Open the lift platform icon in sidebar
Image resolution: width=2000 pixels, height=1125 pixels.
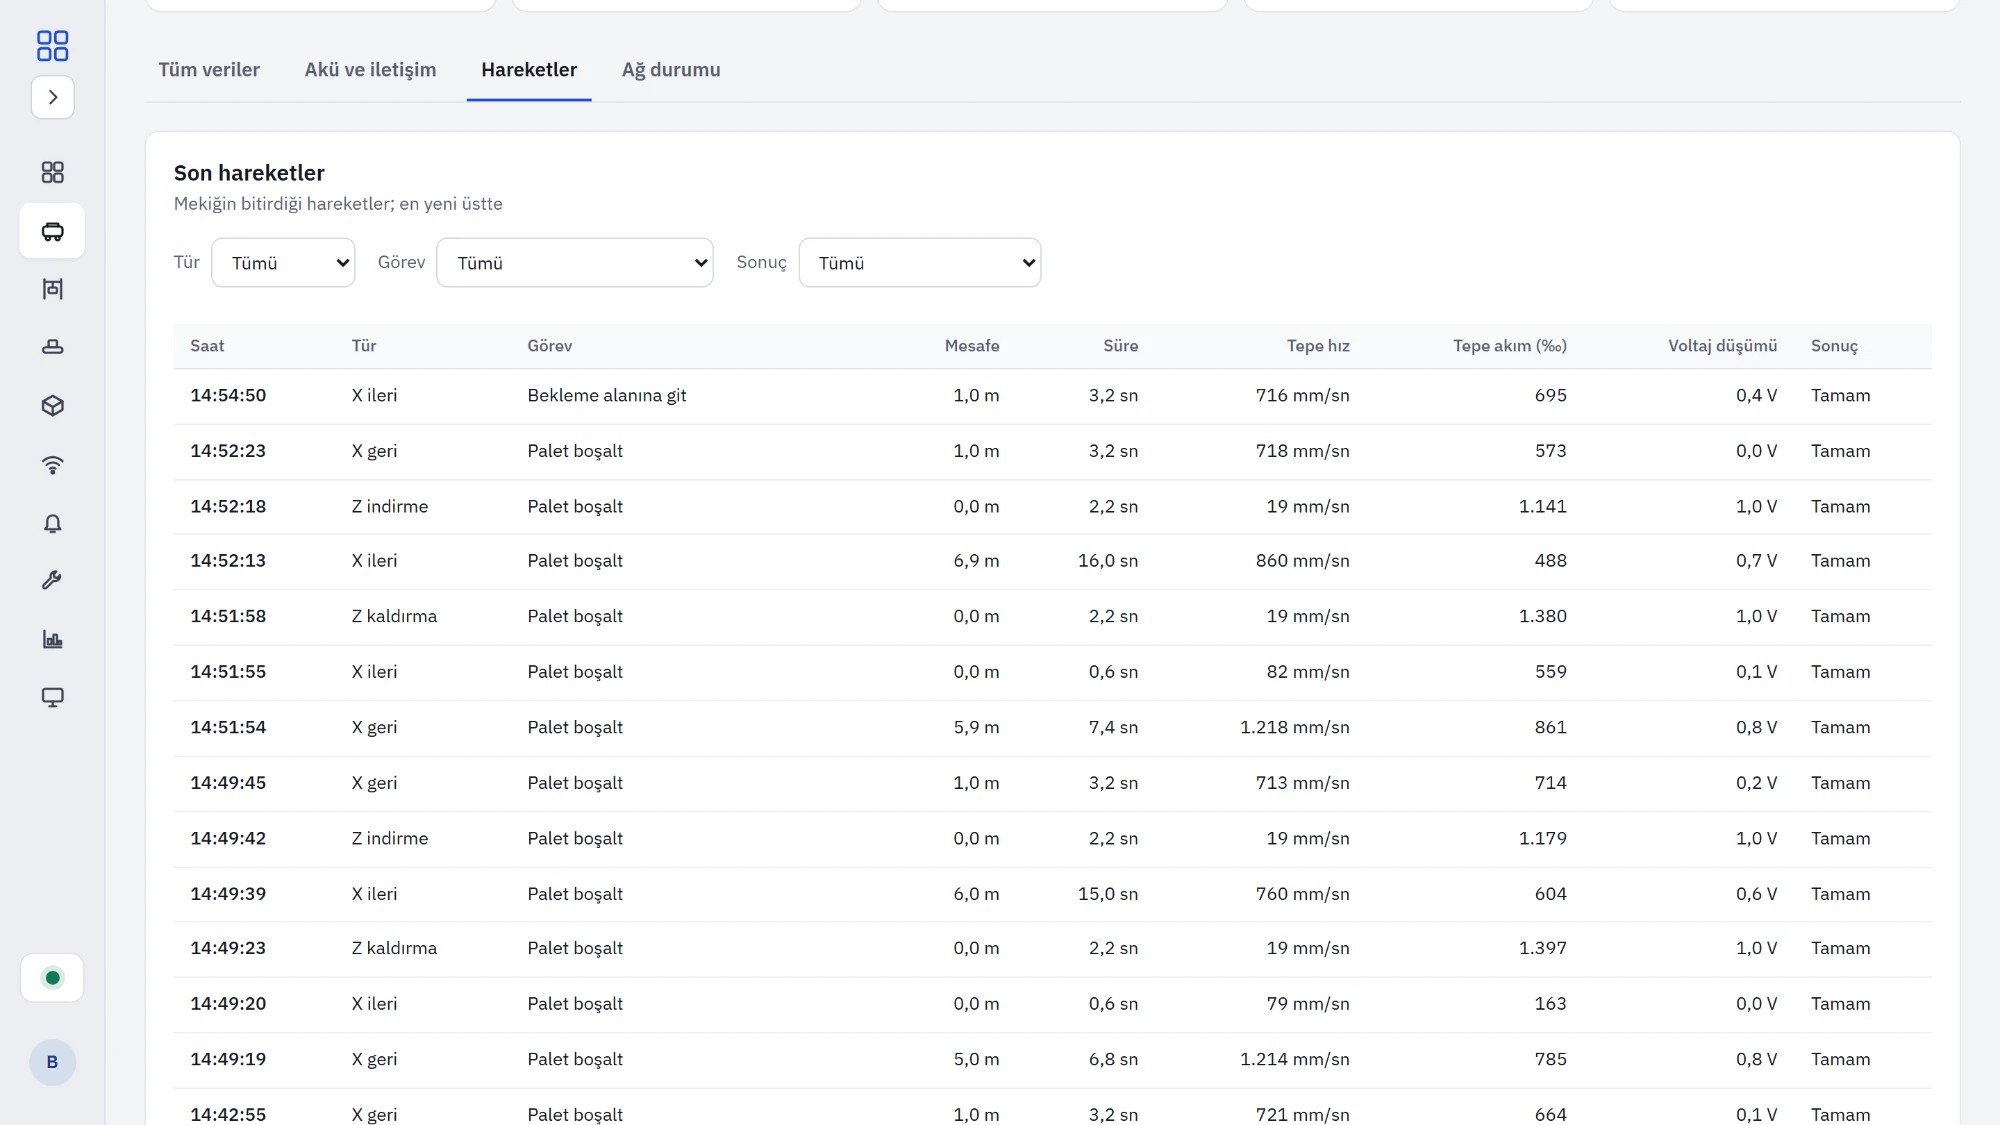[x=53, y=347]
